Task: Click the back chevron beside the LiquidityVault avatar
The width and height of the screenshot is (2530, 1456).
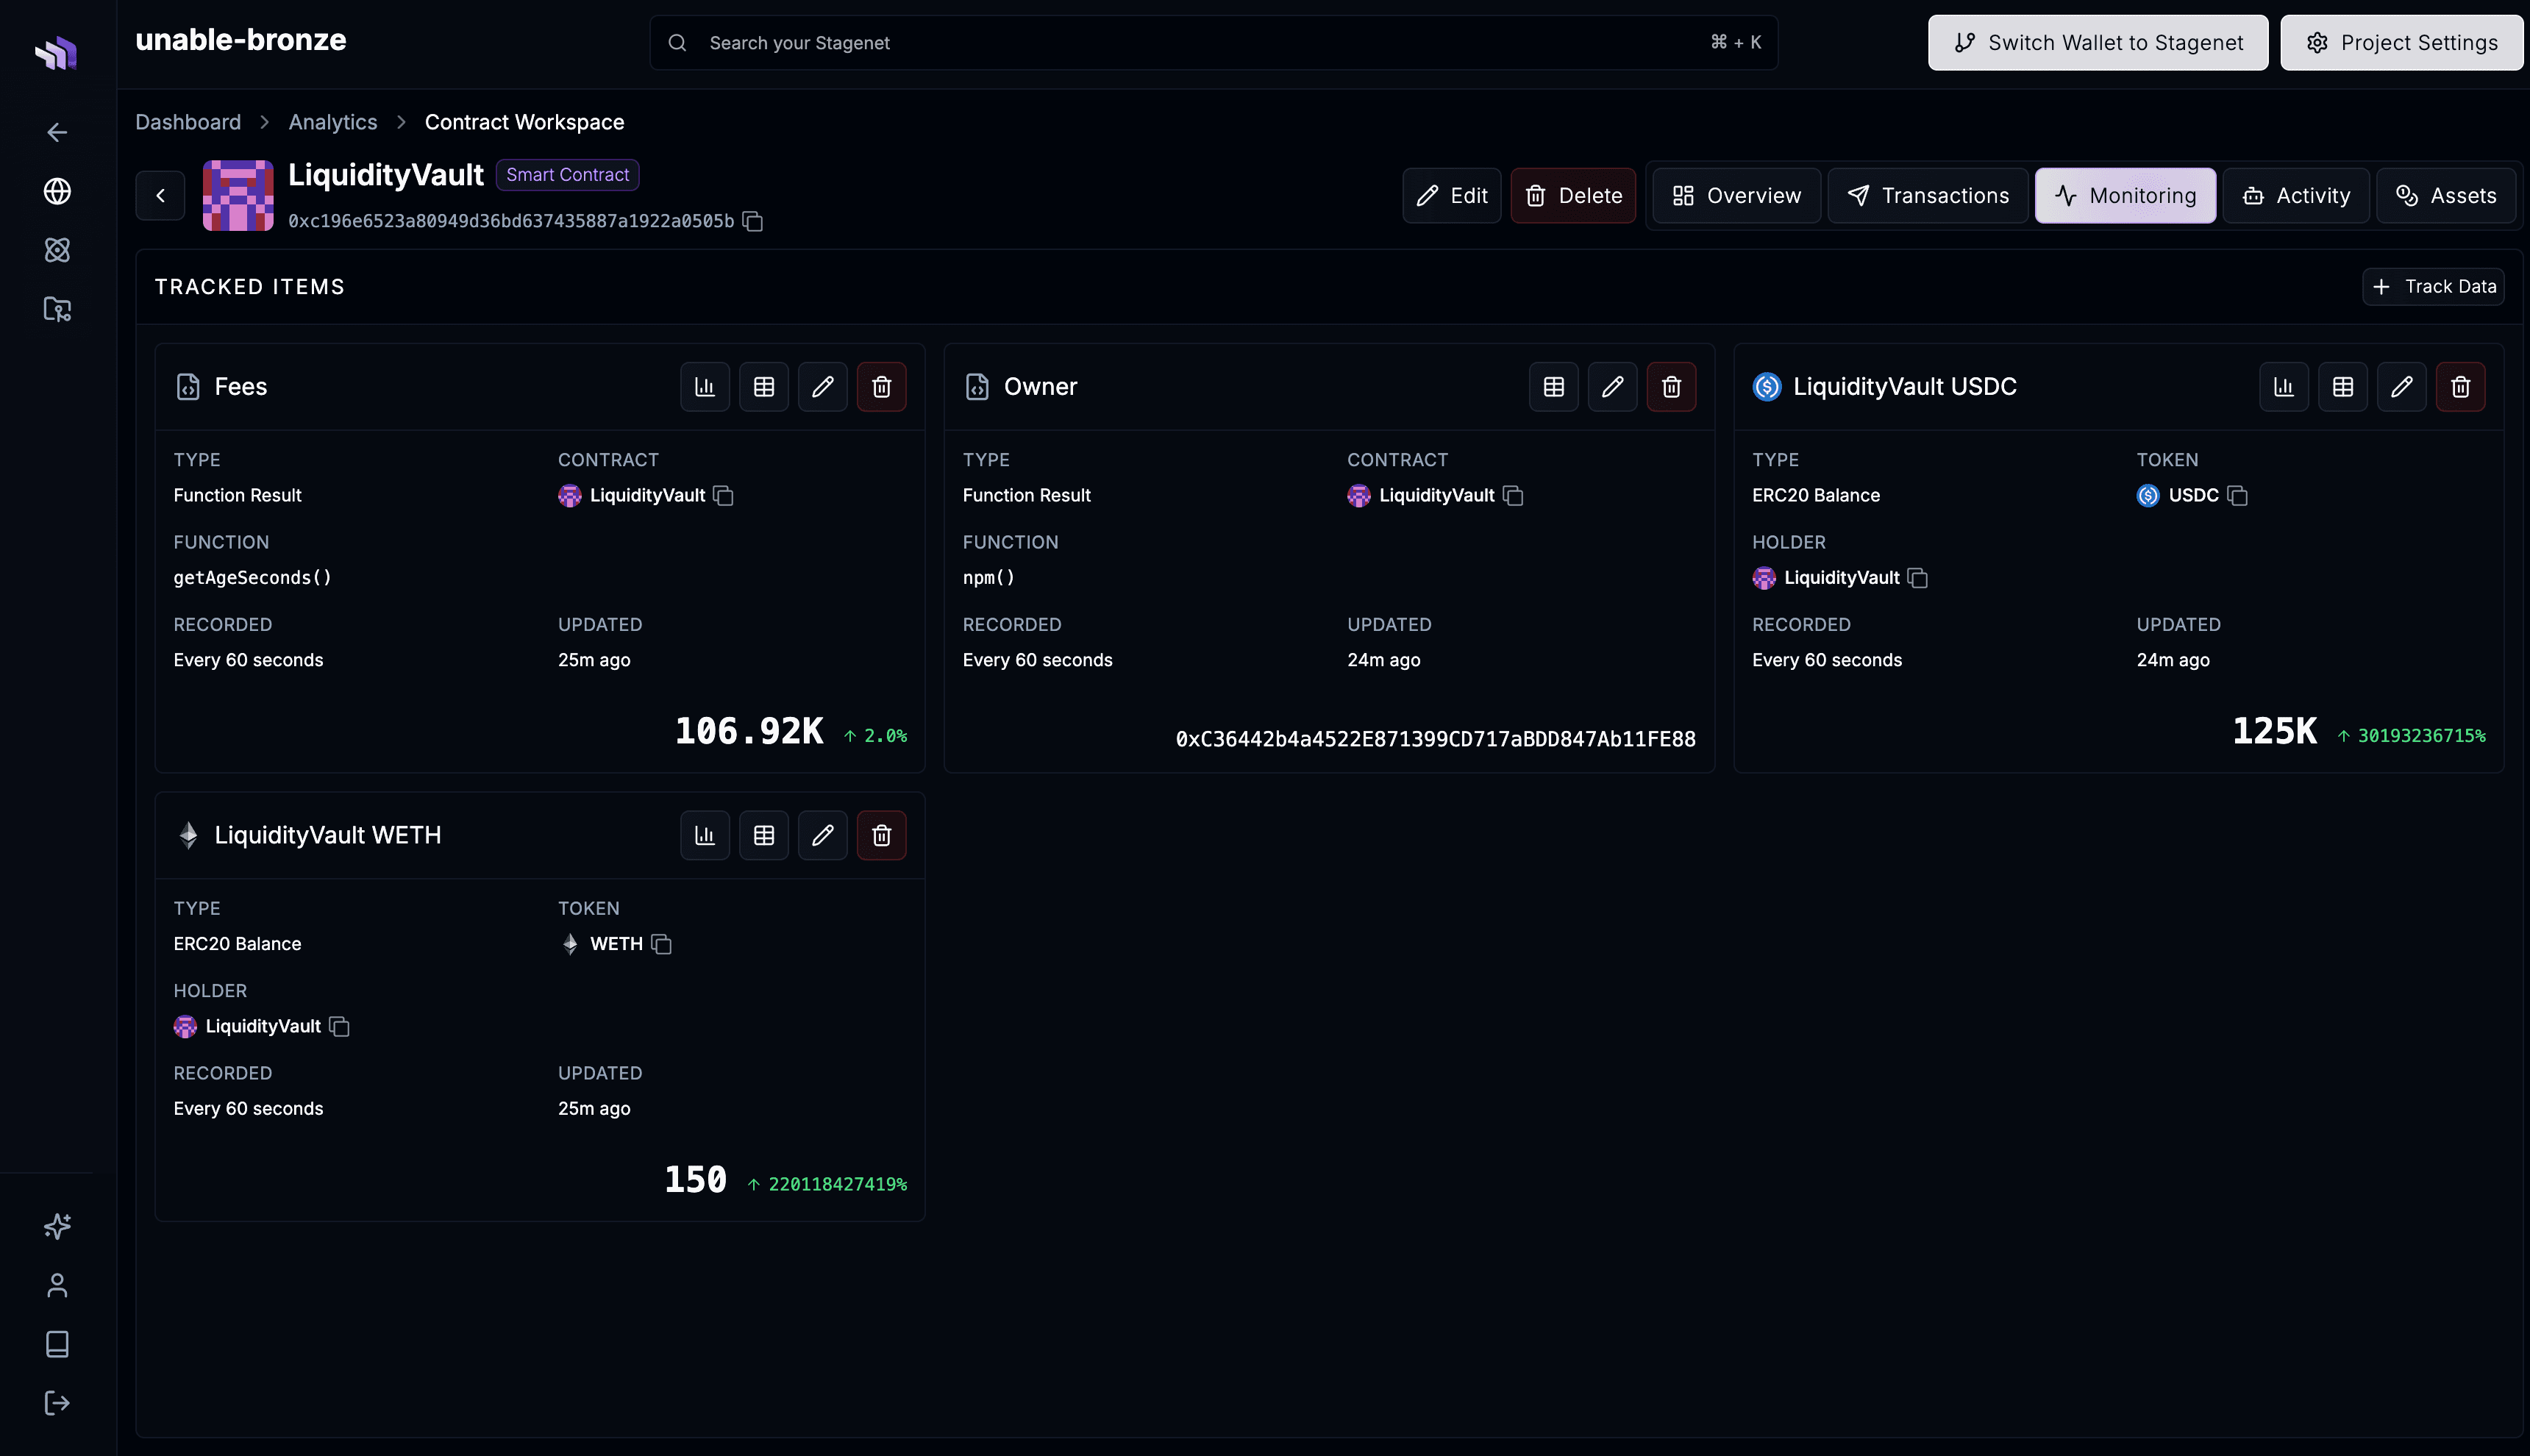Action: click(x=160, y=196)
